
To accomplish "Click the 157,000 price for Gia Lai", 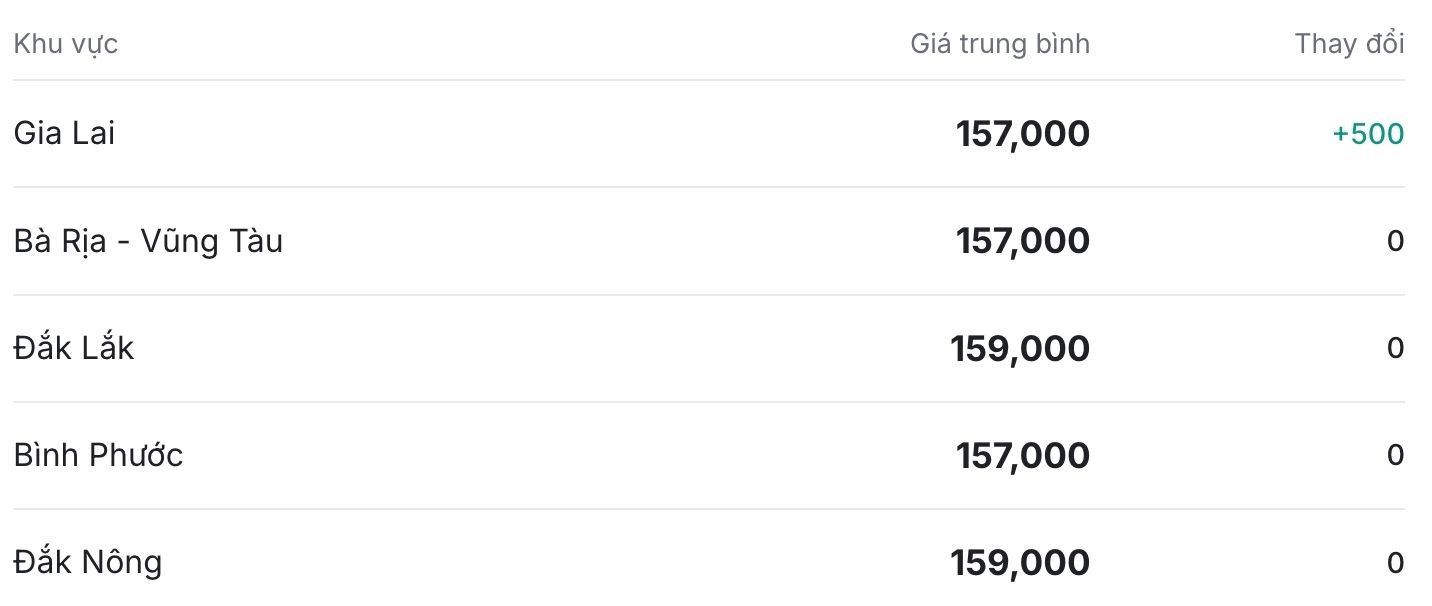I will coord(1023,134).
